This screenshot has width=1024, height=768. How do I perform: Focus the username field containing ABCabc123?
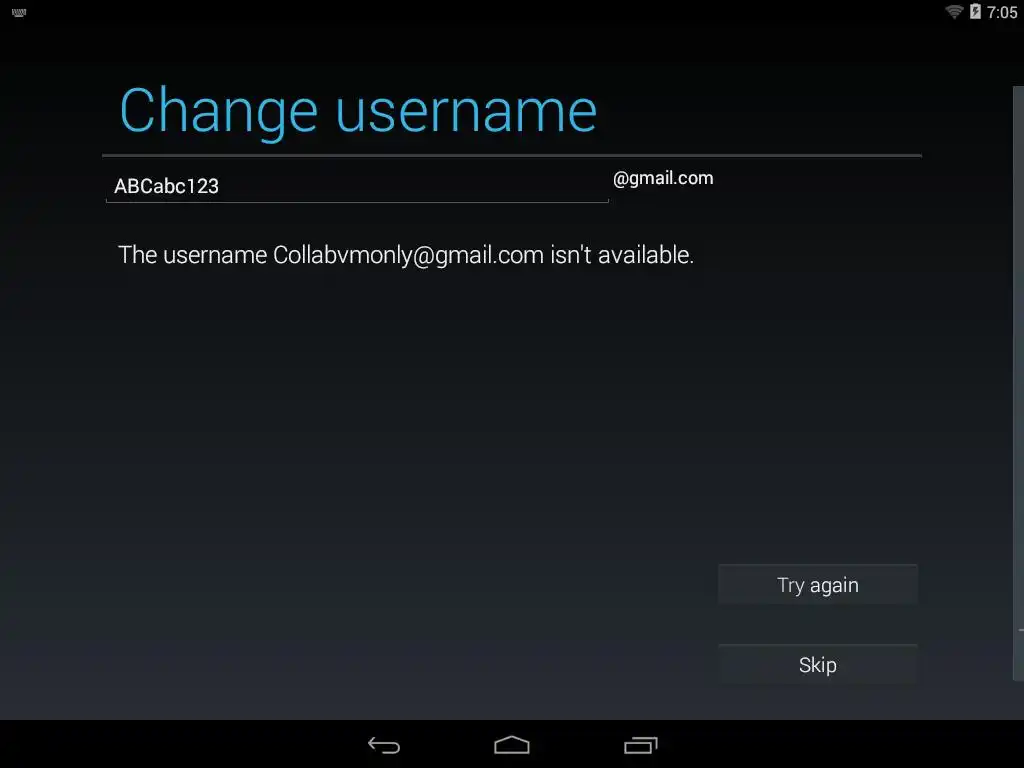point(357,186)
